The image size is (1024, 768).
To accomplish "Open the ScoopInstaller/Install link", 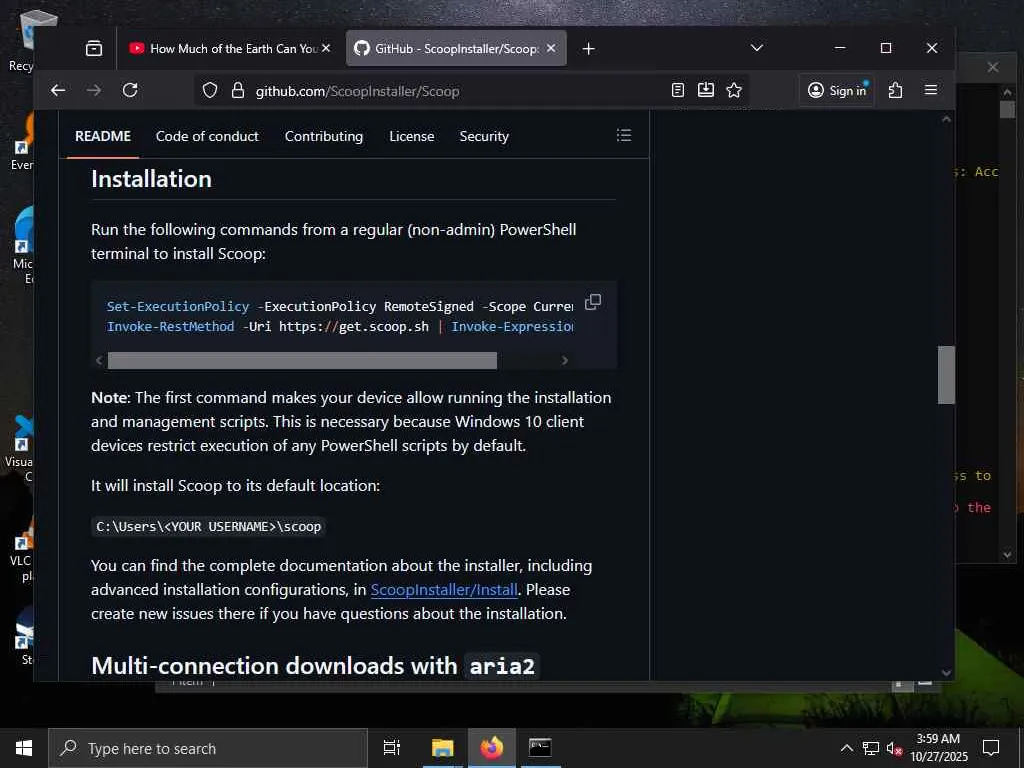I will 444,590.
